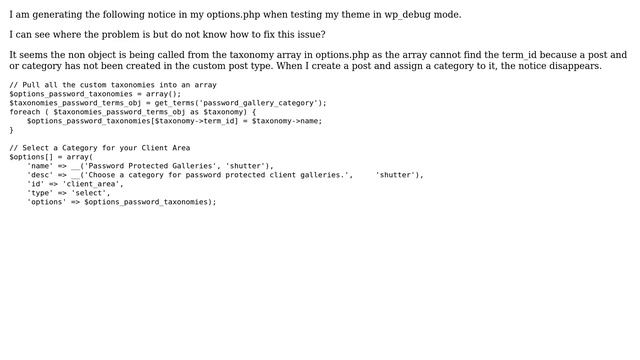The width and height of the screenshot is (640, 360).
Task: Click the $options_password_taxonomies = array() line
Action: click(x=95, y=94)
